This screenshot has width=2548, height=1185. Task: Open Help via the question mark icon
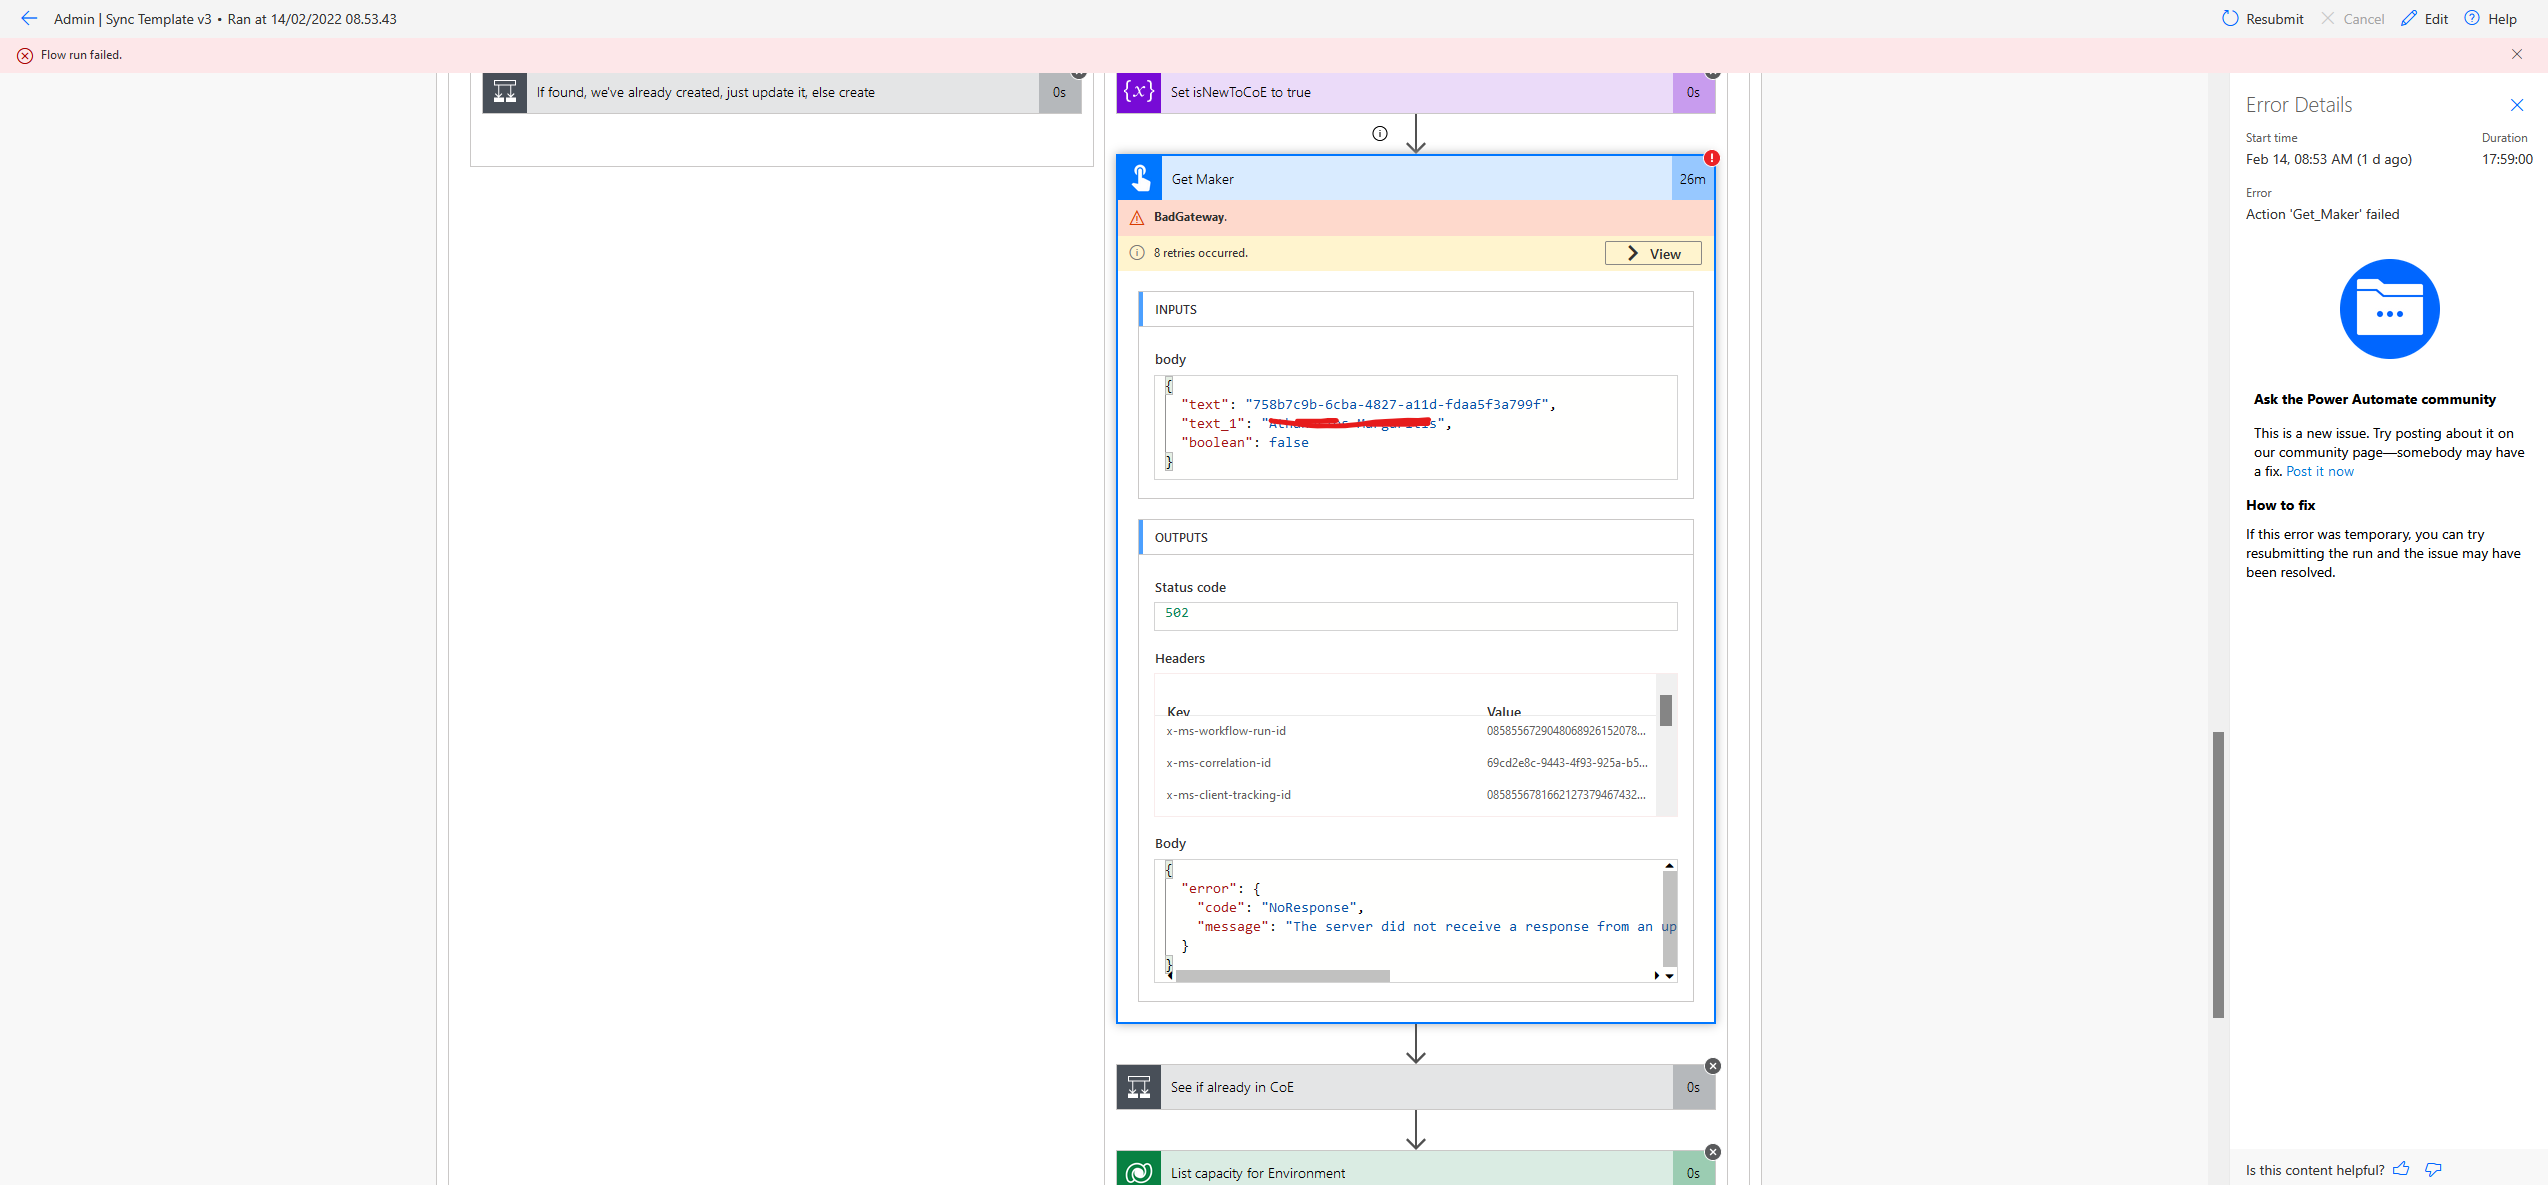[x=2471, y=18]
